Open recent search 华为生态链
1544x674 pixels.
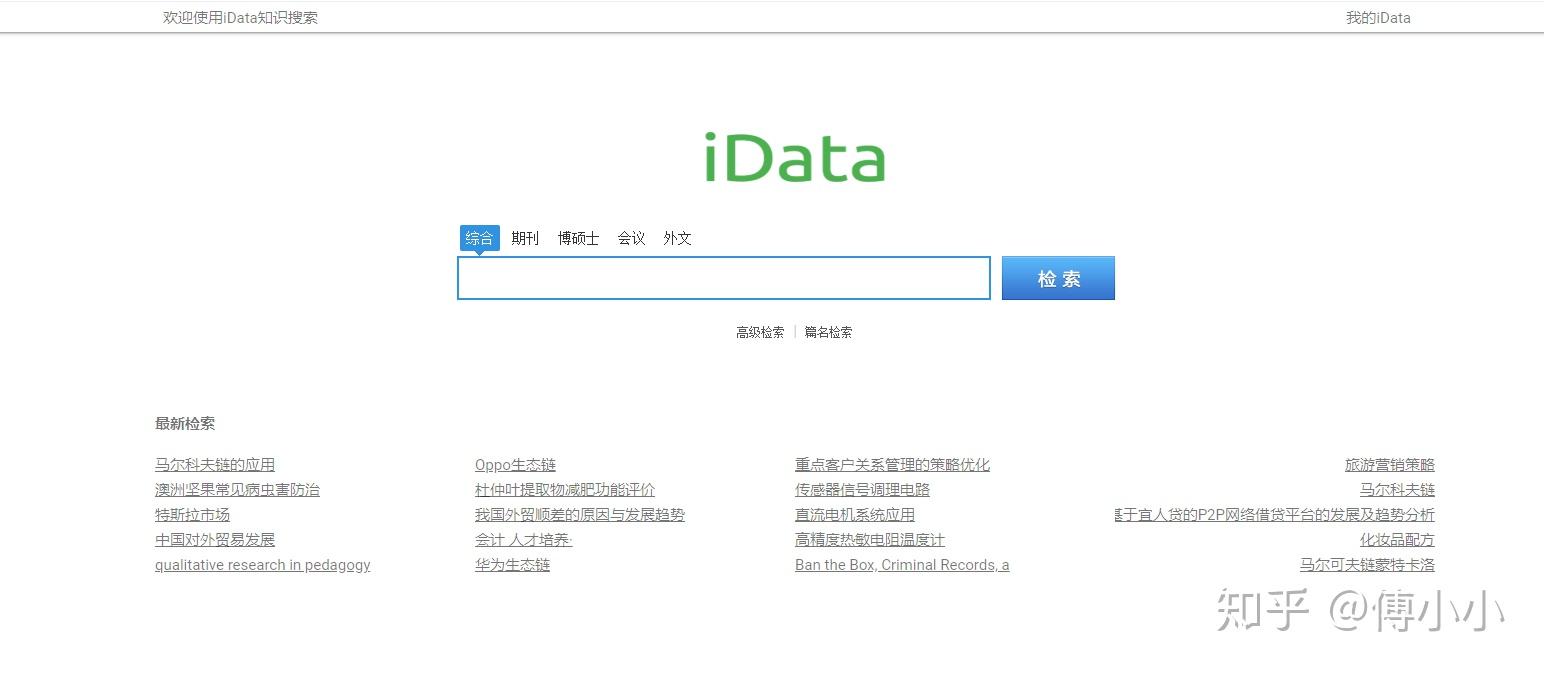click(x=512, y=565)
